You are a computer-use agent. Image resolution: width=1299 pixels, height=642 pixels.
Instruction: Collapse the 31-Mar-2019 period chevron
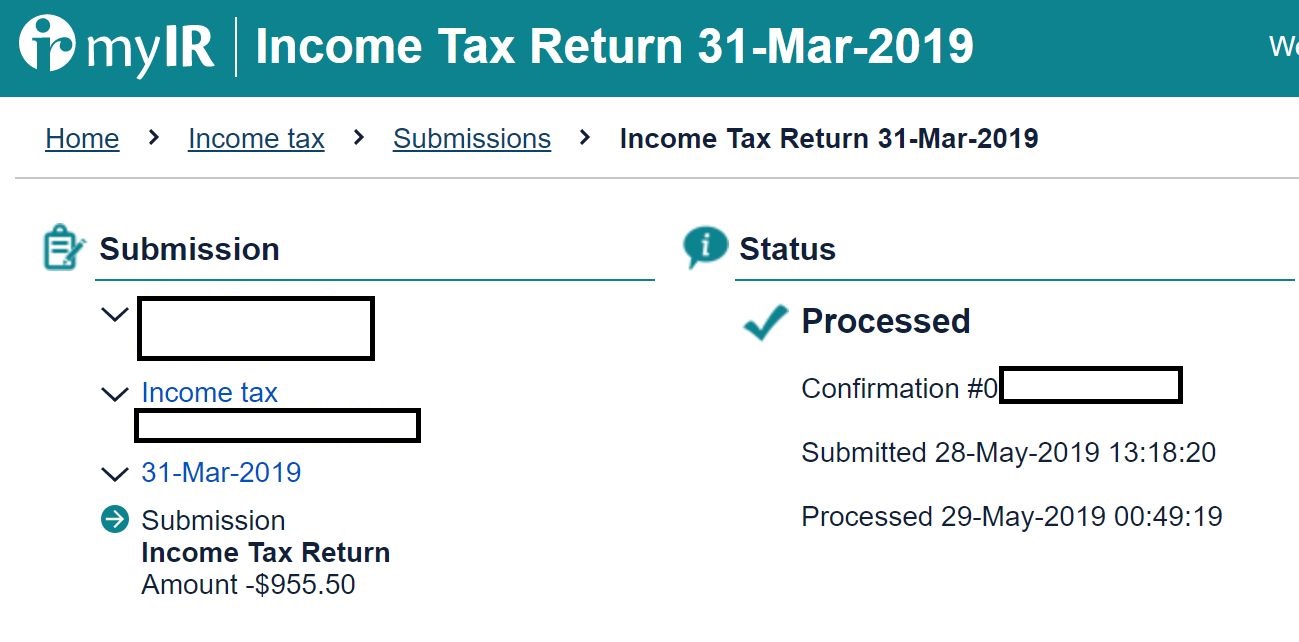click(115, 473)
